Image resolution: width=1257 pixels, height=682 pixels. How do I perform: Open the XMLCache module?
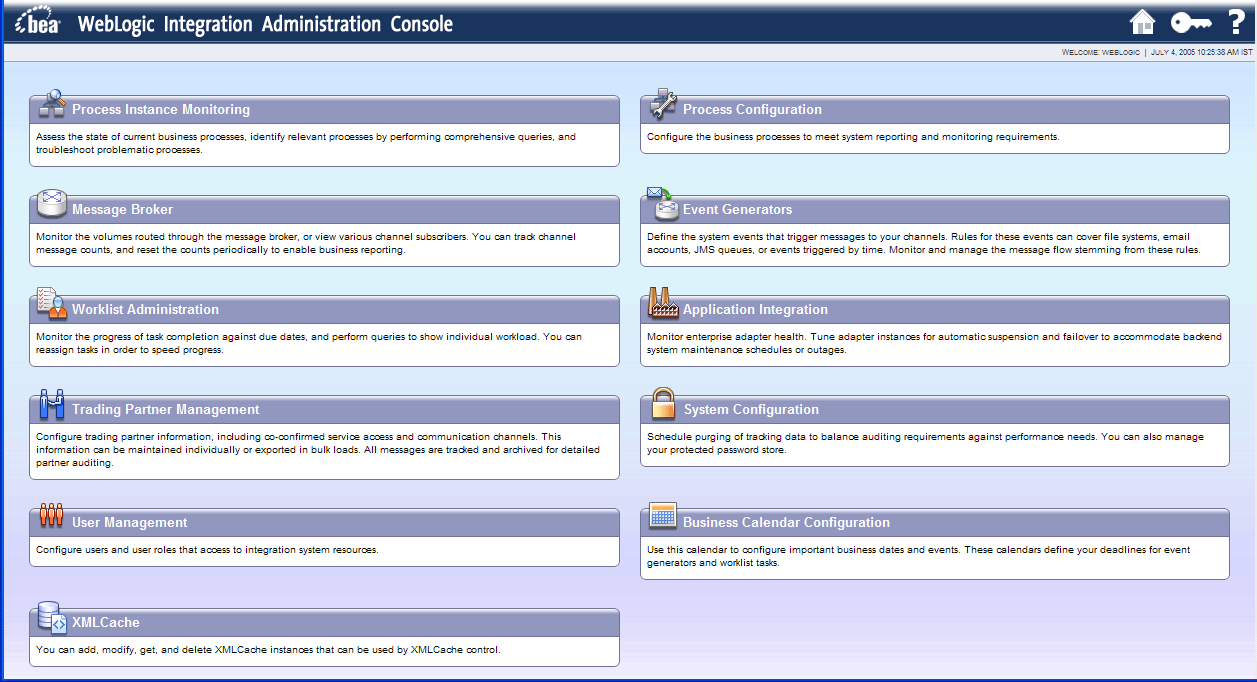[106, 623]
